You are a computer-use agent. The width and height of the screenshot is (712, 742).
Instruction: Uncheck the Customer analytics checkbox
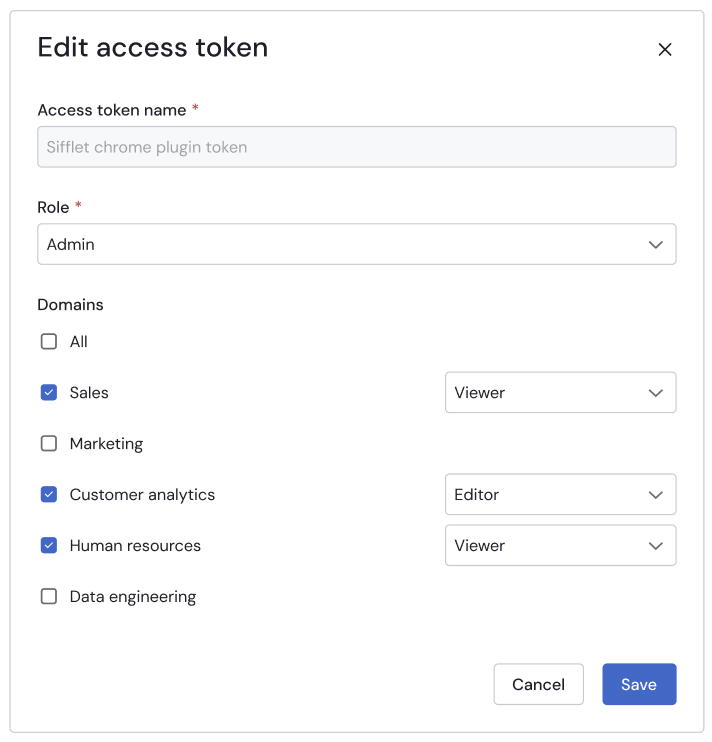(x=49, y=495)
